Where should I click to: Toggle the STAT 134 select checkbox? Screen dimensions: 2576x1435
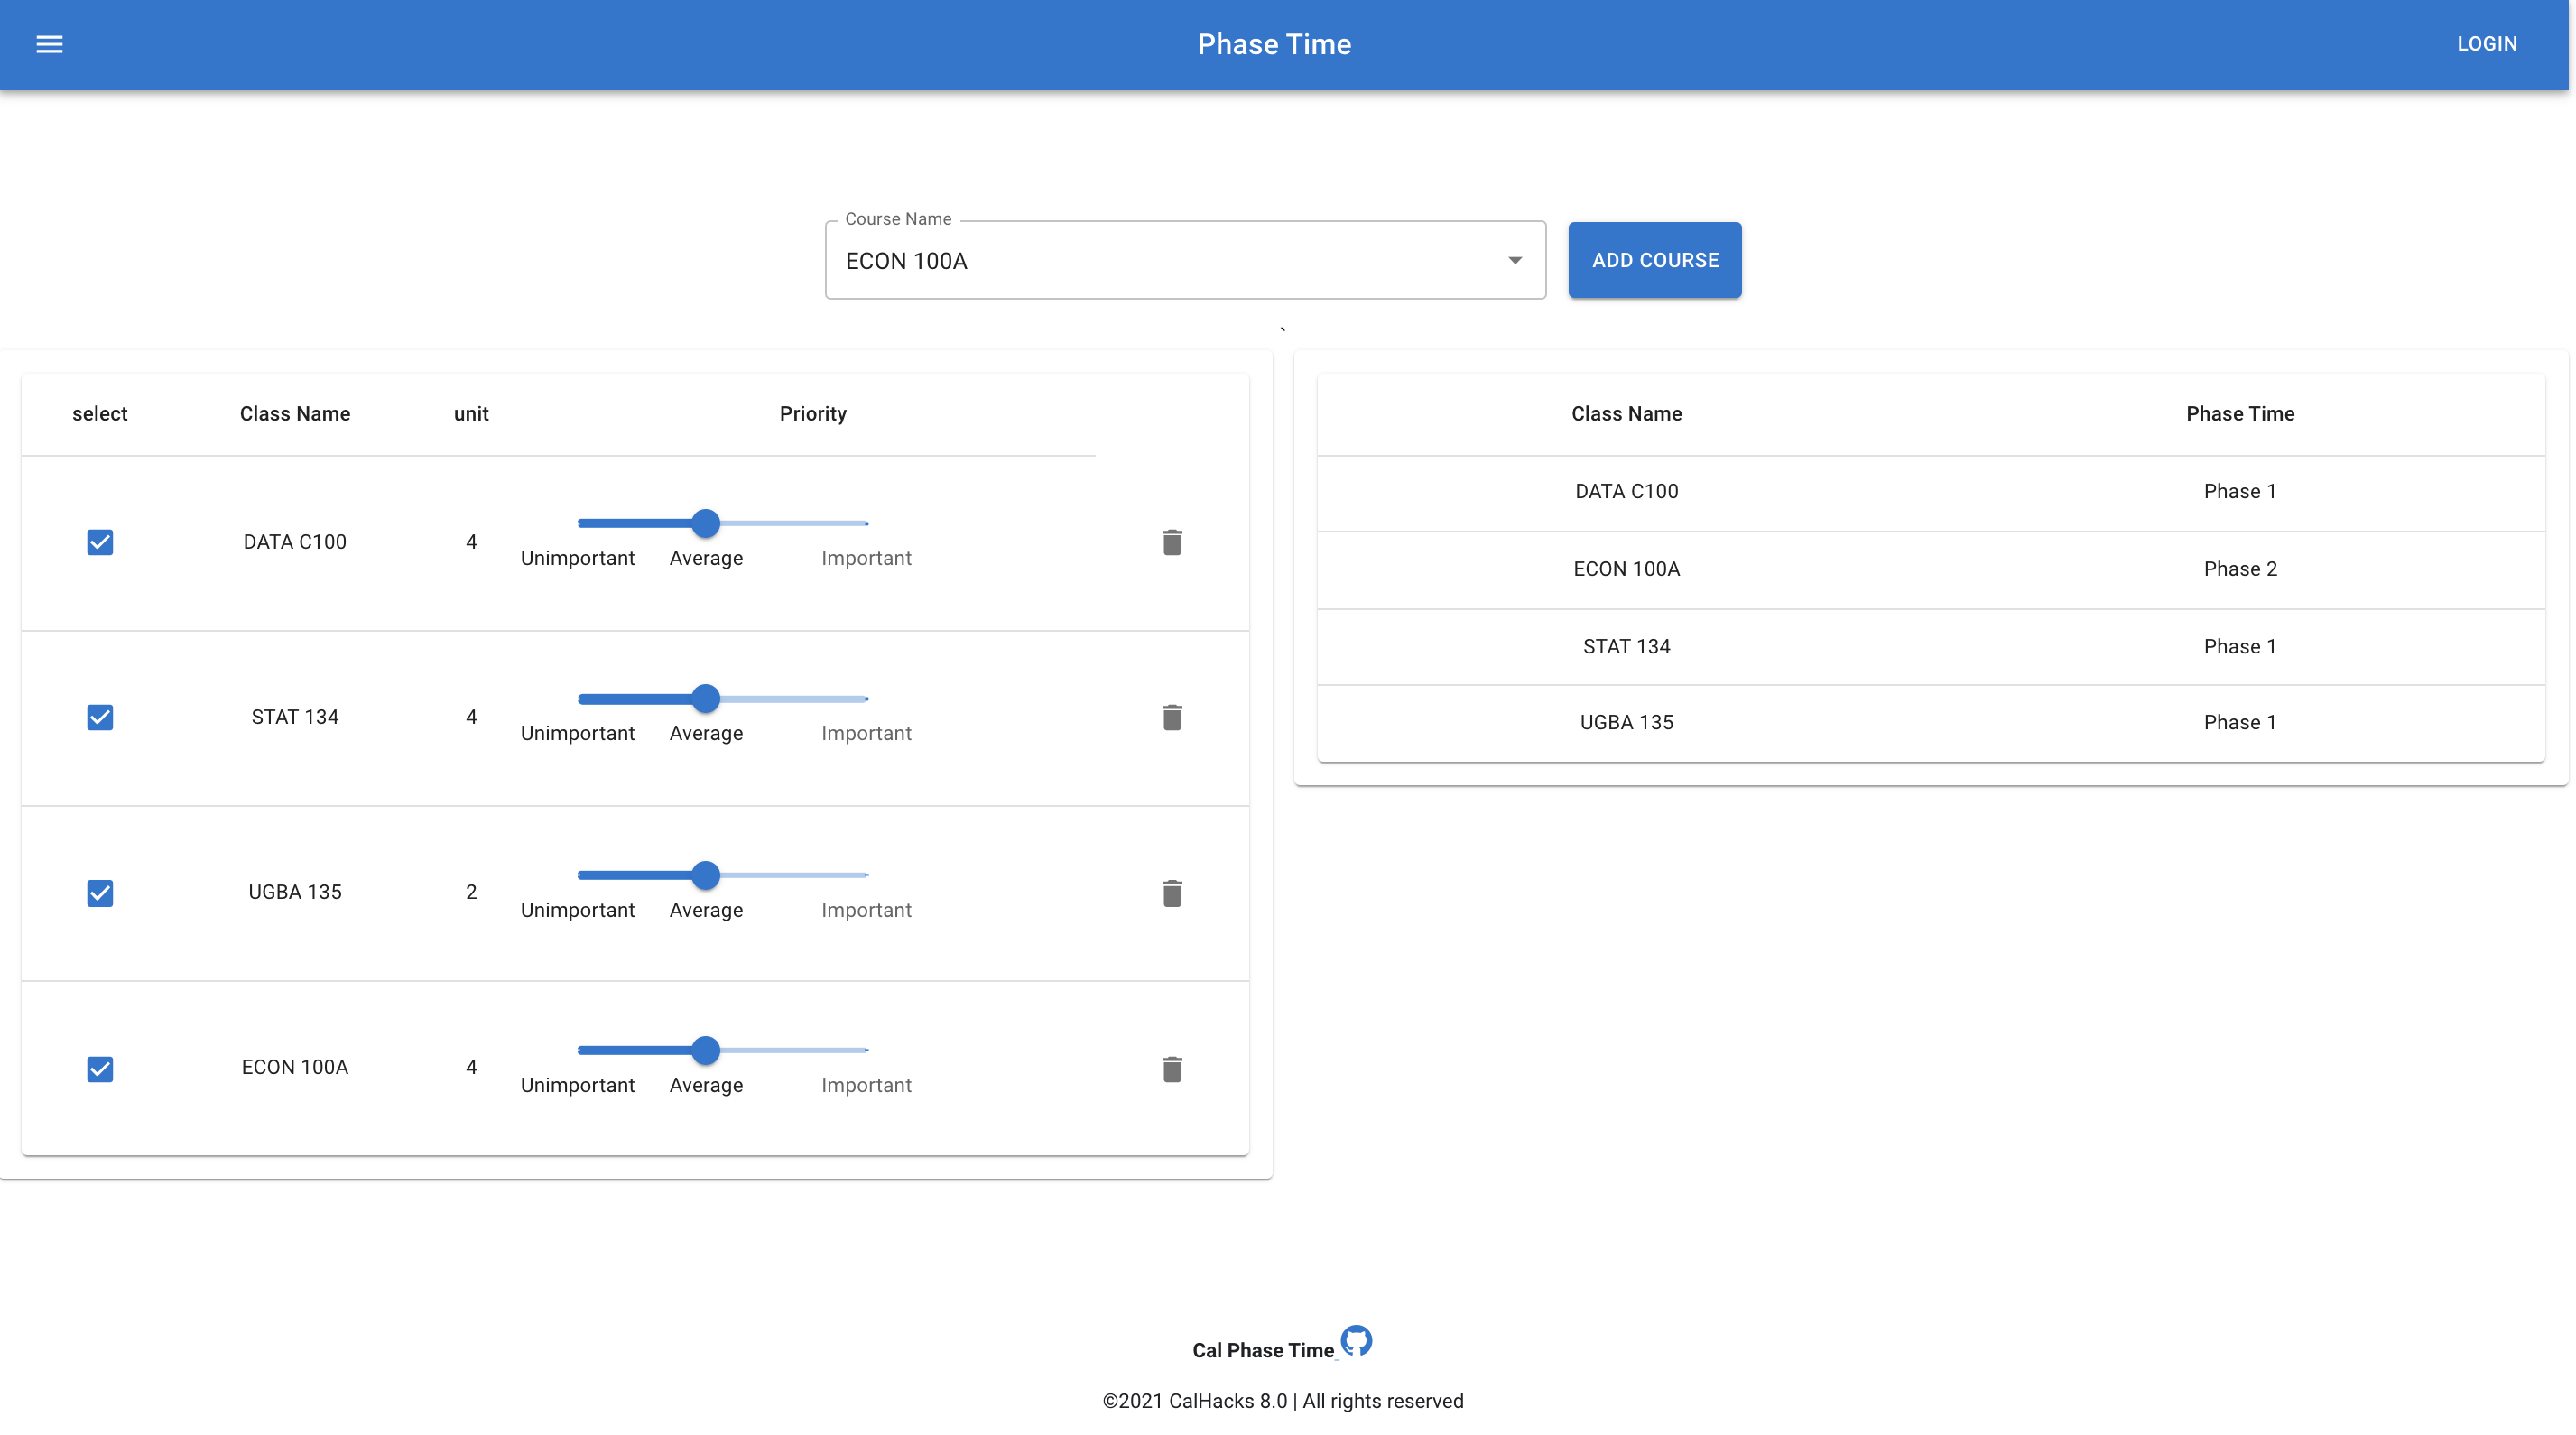(100, 717)
